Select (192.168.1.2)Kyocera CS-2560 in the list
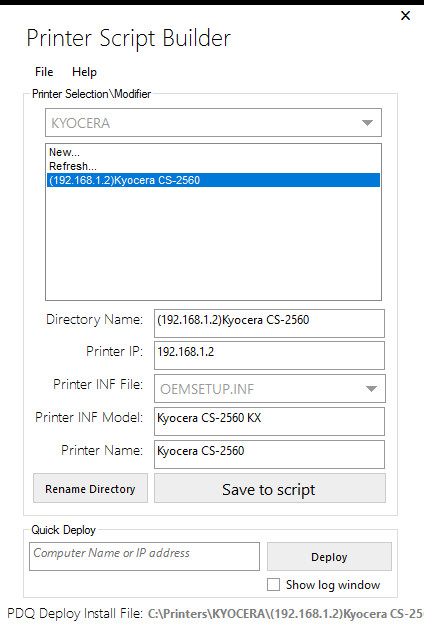Image resolution: width=424 pixels, height=630 pixels. coord(213,180)
